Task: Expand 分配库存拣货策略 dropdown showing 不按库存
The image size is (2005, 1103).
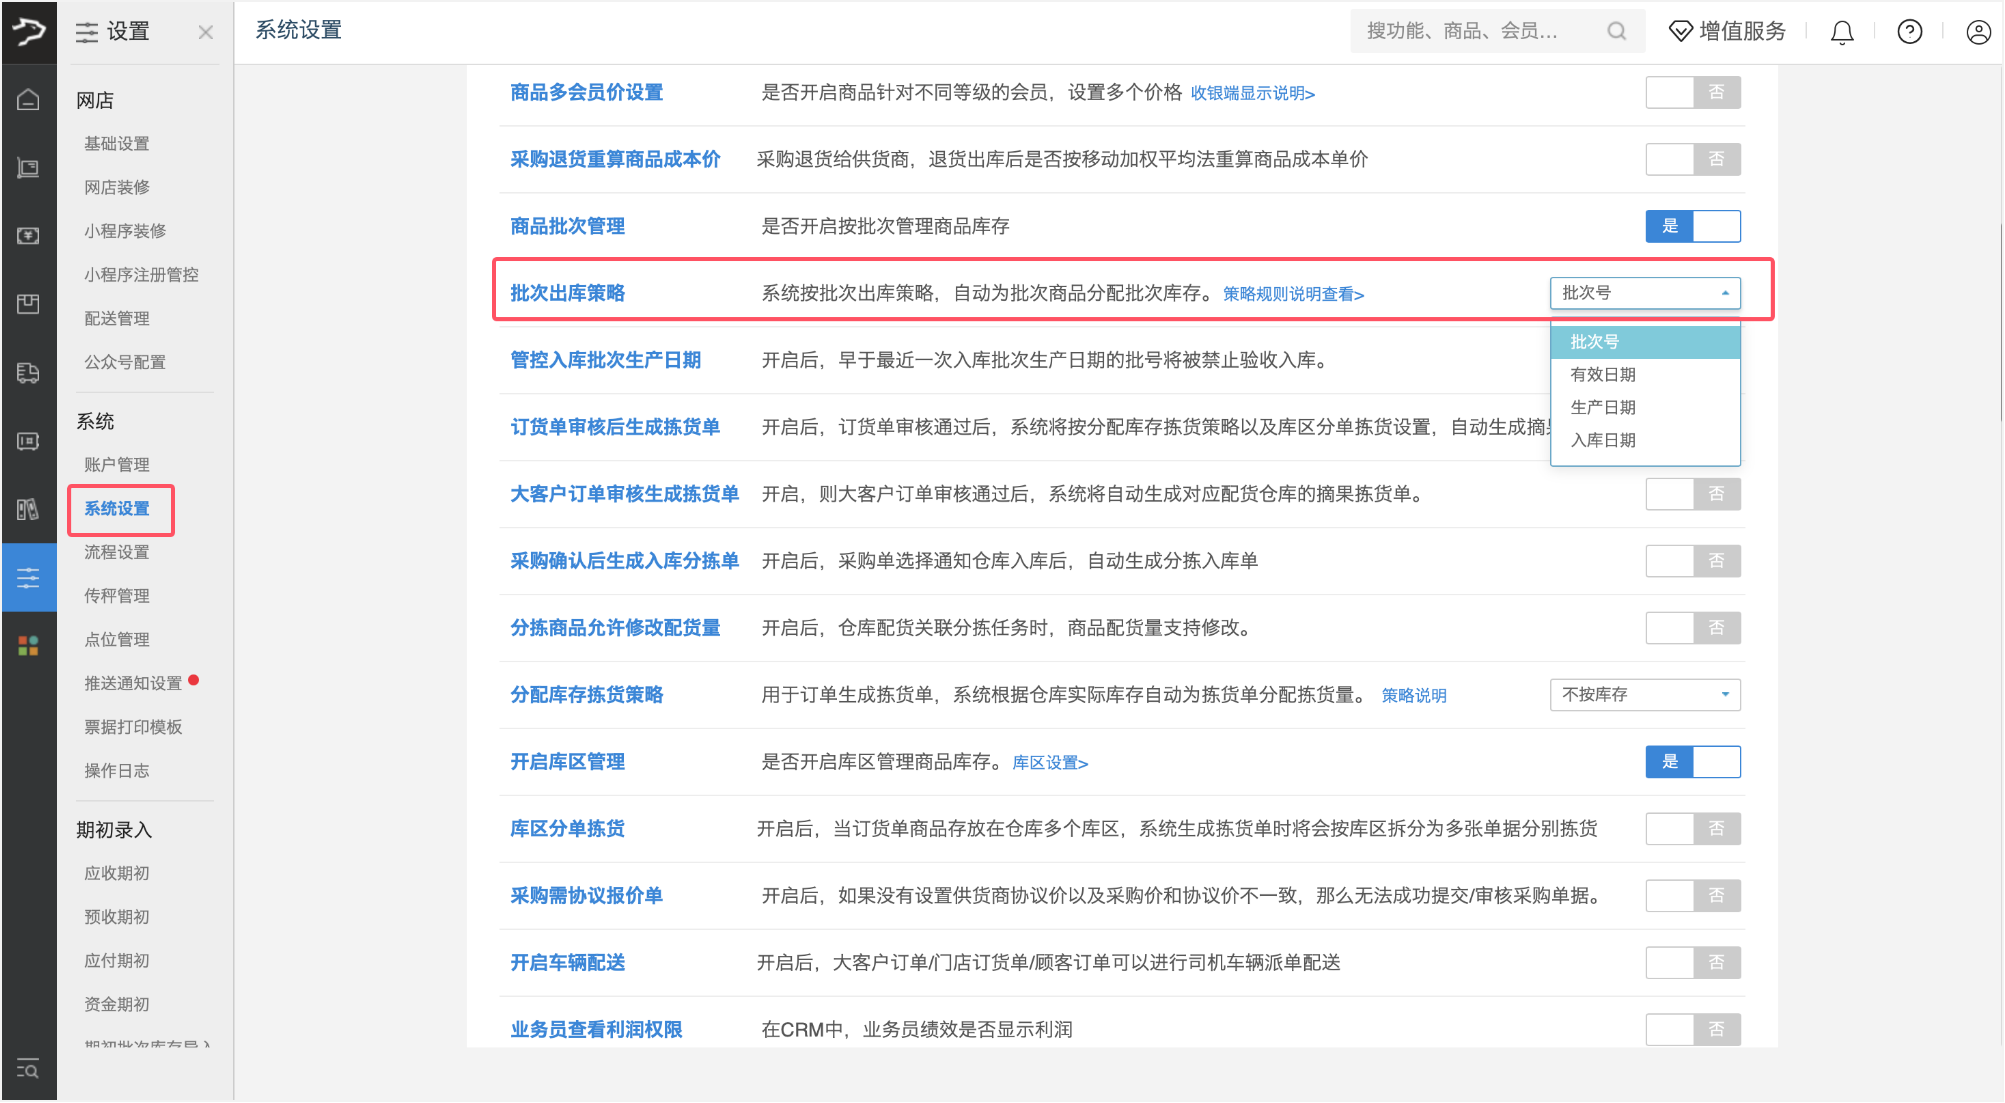Action: (1644, 694)
